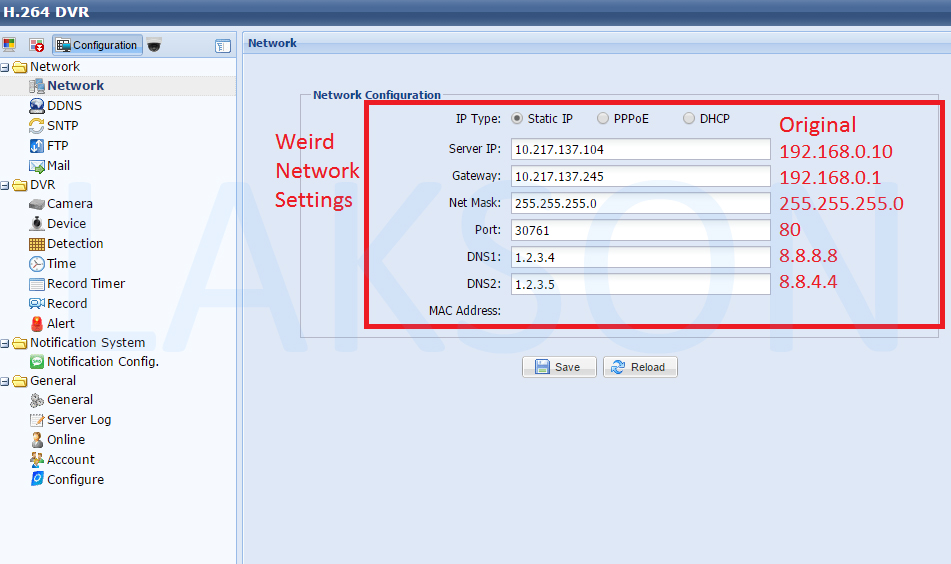
Task: Select the PPPoE radio button
Action: click(x=603, y=118)
